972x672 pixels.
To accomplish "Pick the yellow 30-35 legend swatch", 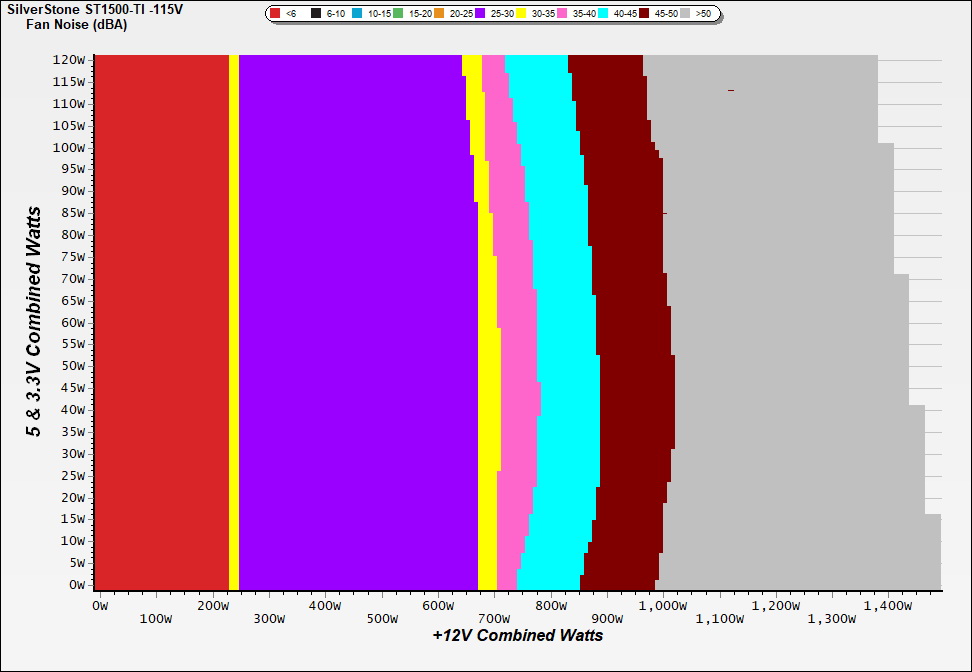I will click(x=522, y=14).
